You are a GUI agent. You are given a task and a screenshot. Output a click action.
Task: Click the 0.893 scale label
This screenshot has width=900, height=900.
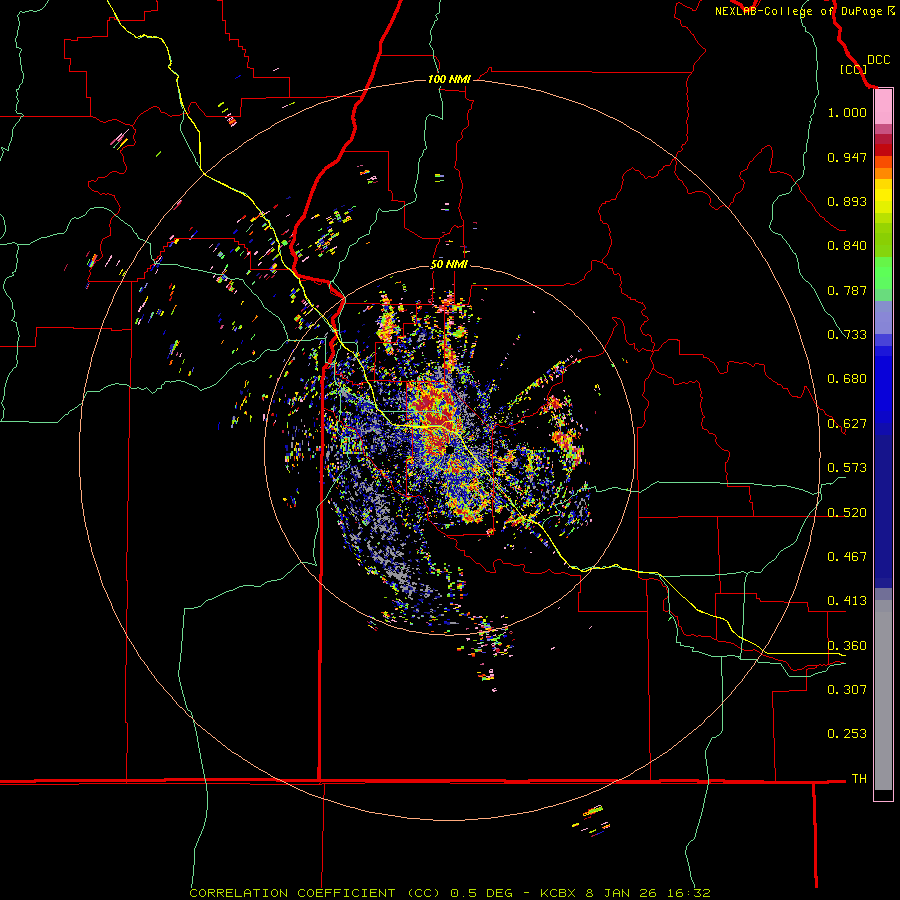coord(847,201)
